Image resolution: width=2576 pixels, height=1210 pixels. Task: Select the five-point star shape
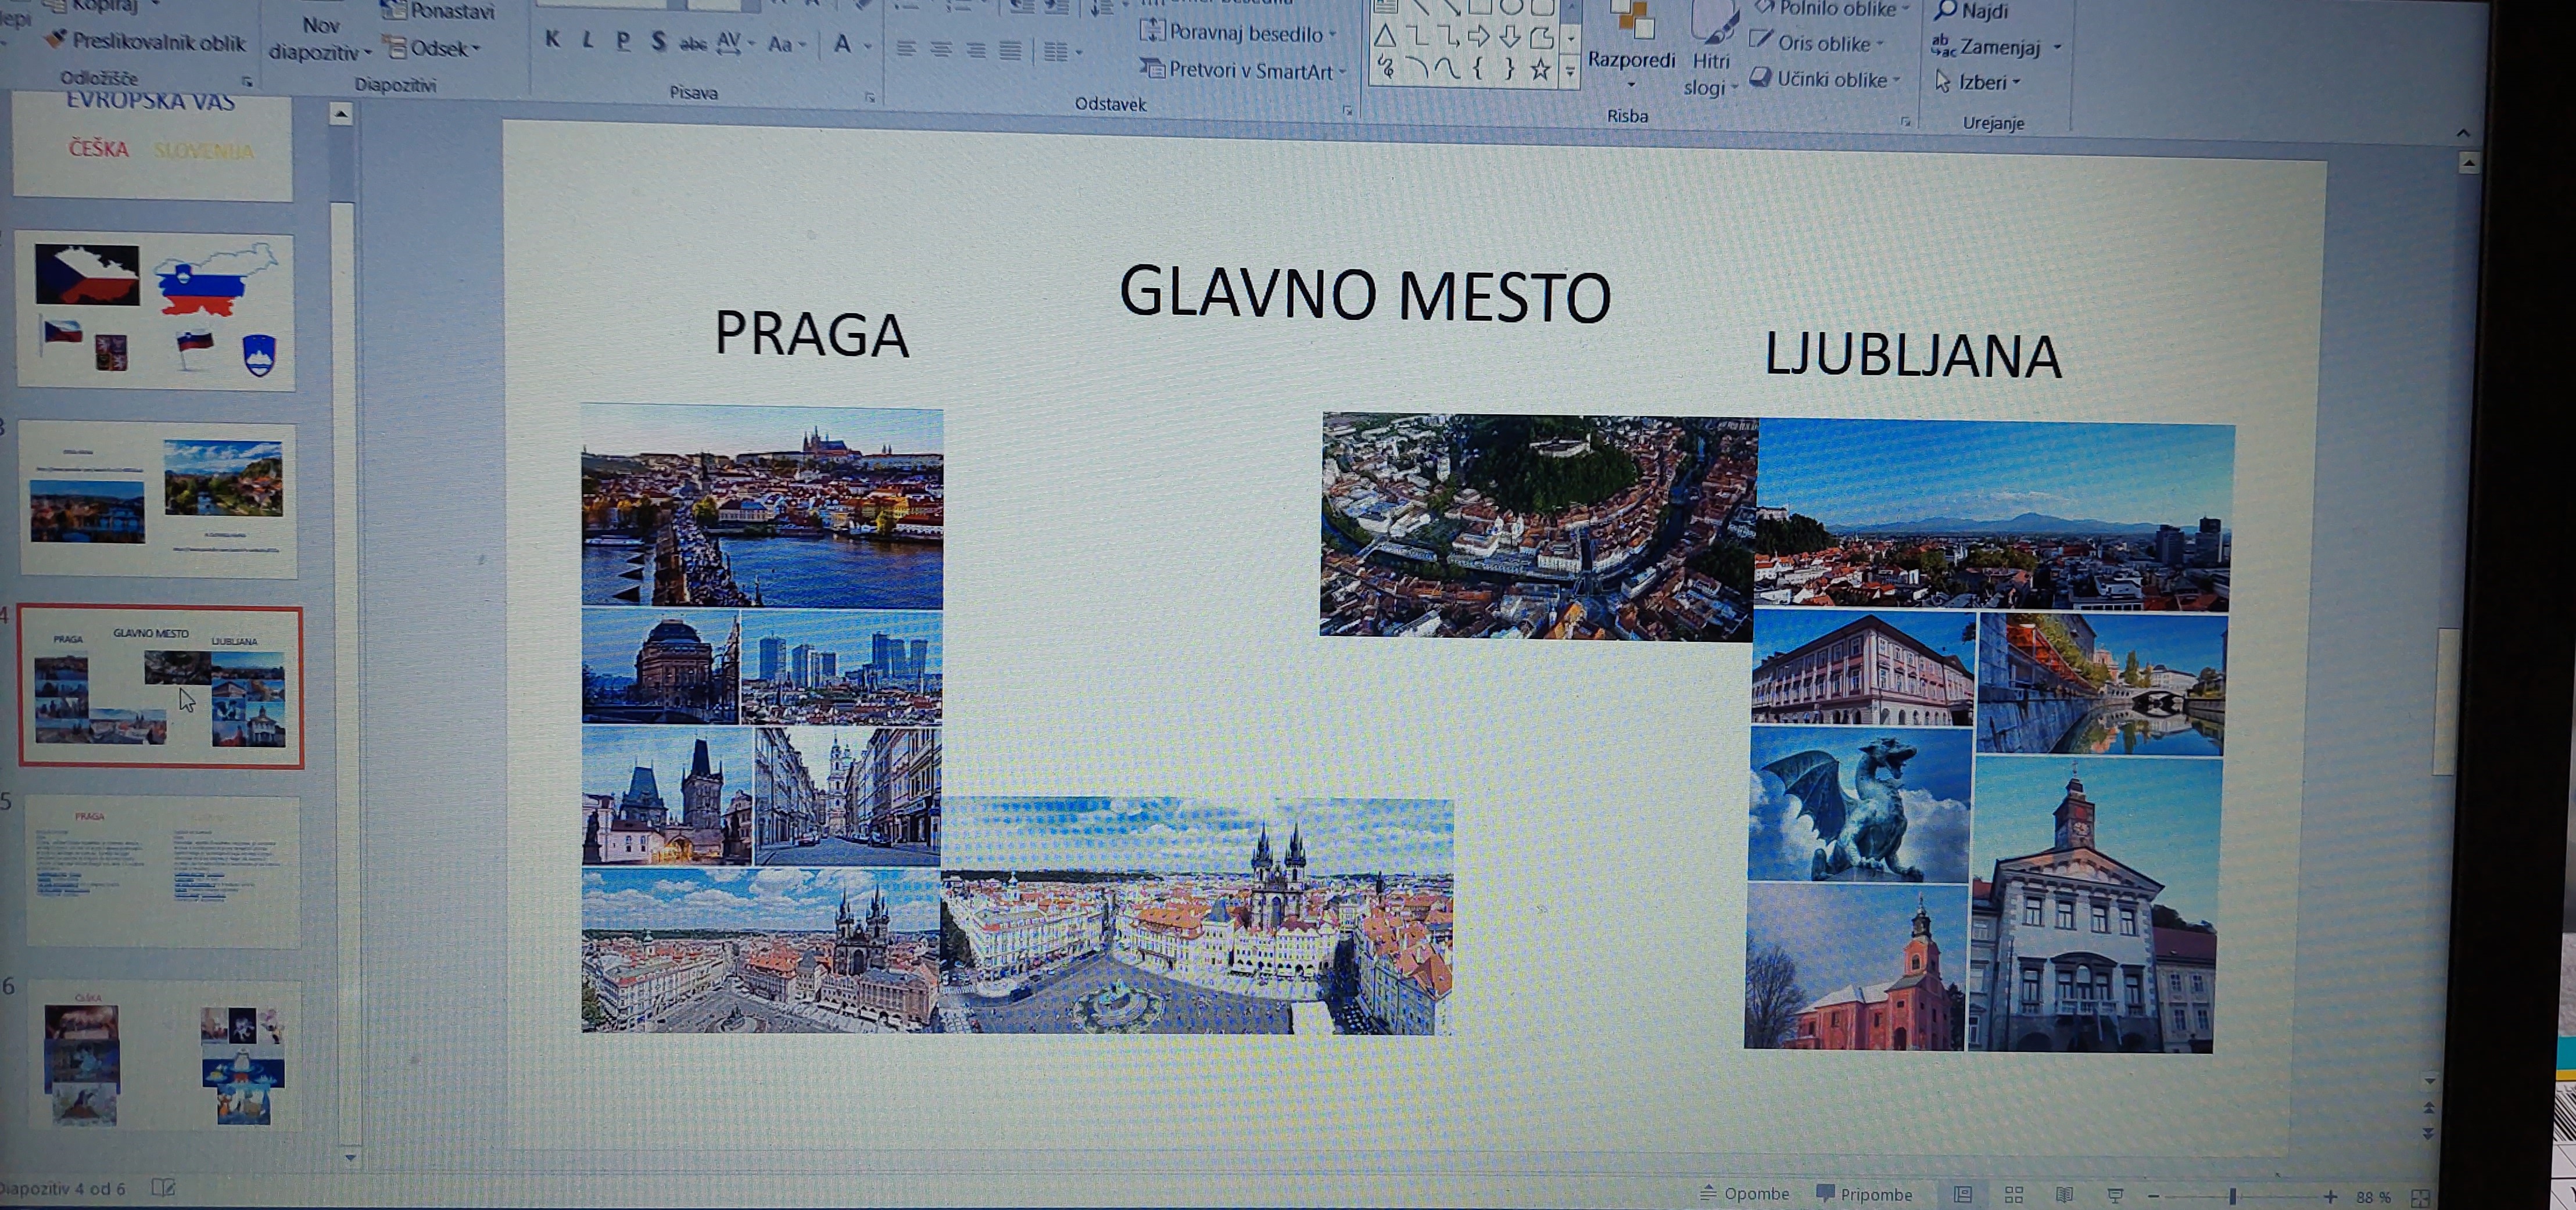click(x=1541, y=69)
